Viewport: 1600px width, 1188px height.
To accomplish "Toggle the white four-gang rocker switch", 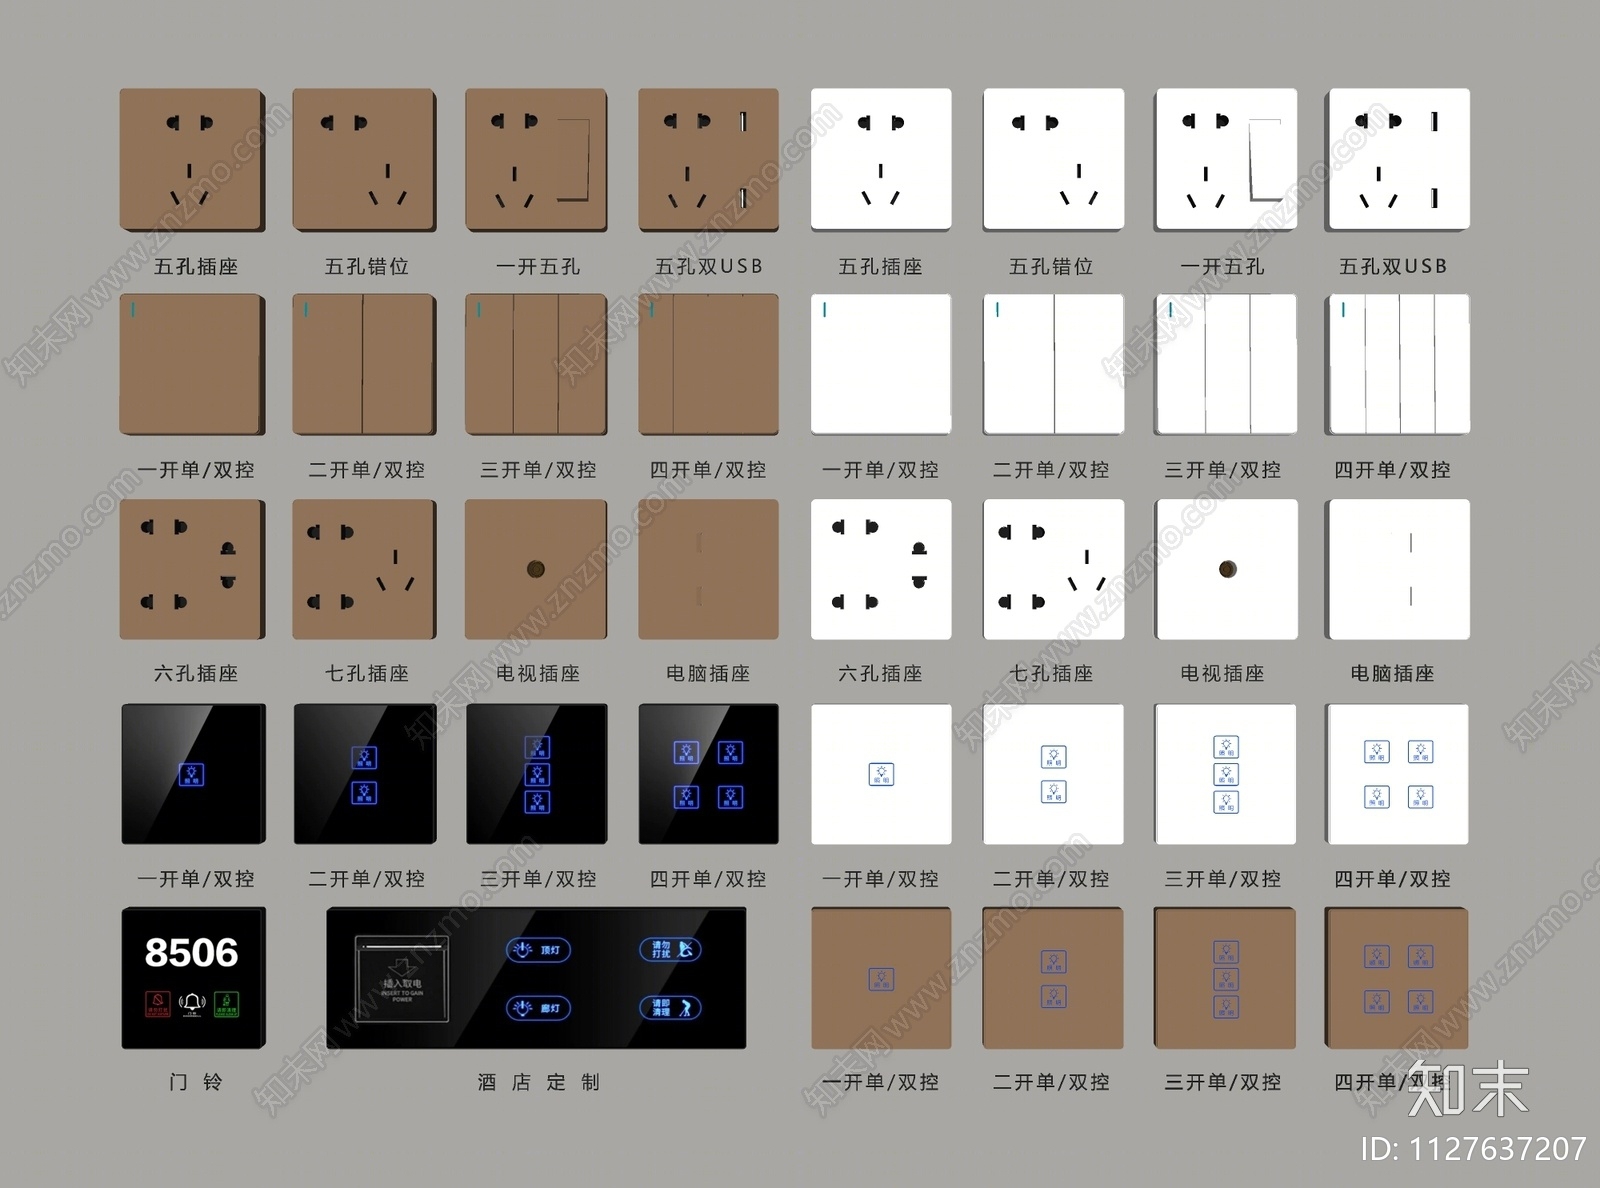I will [x=1398, y=364].
